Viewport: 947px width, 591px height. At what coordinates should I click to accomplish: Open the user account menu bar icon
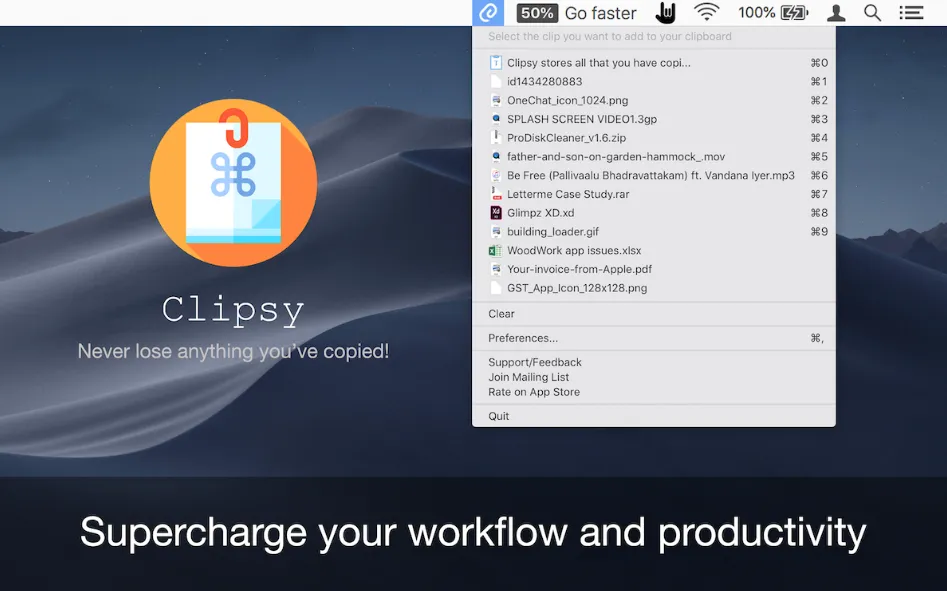pyautogui.click(x=836, y=13)
